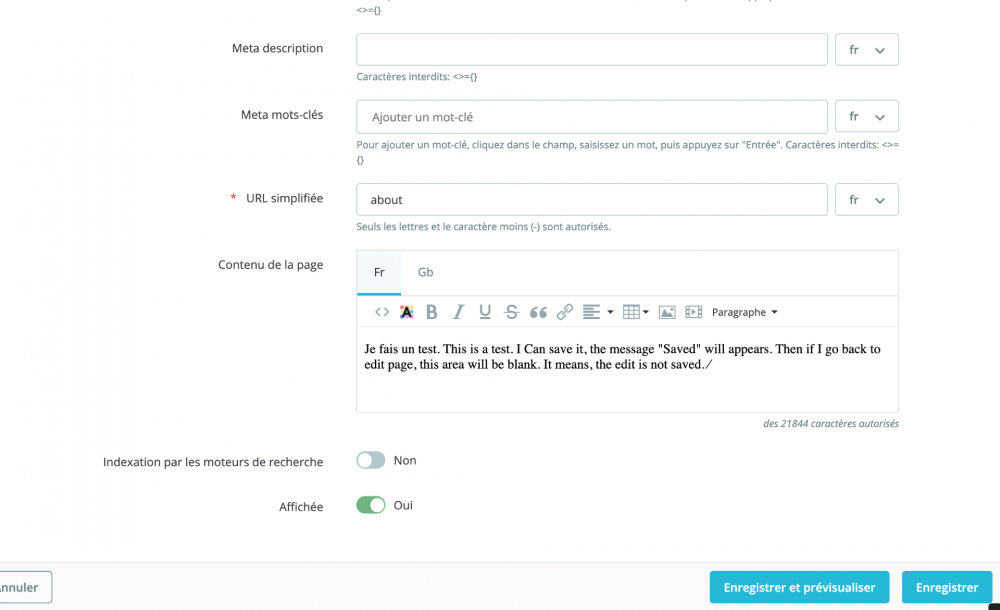
Task: Switch to the Gb content tab
Action: tap(425, 271)
